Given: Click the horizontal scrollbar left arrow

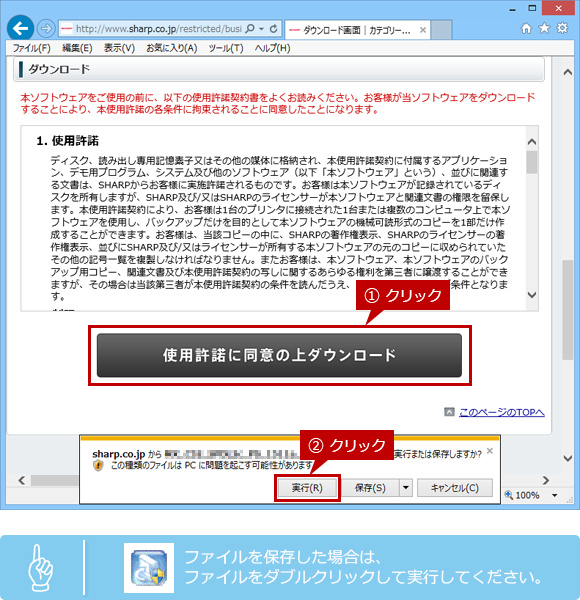Looking at the screenshot, I should 22,480.
